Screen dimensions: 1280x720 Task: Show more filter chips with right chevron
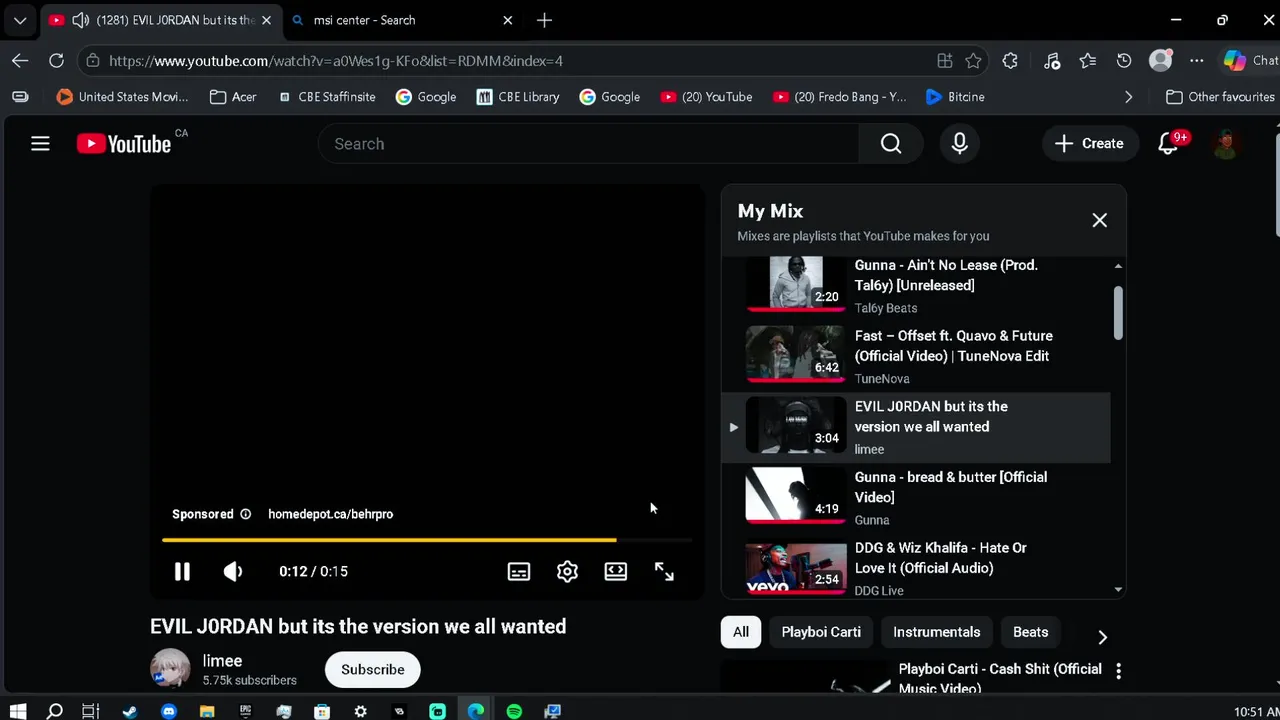[1102, 637]
